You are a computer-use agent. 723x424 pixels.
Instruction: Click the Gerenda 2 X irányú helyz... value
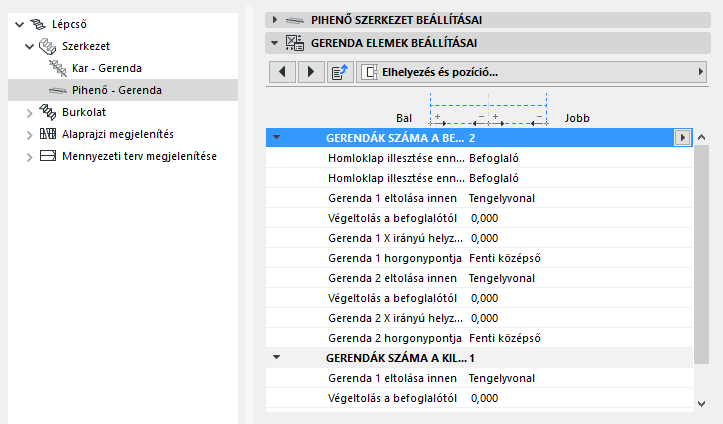(484, 318)
